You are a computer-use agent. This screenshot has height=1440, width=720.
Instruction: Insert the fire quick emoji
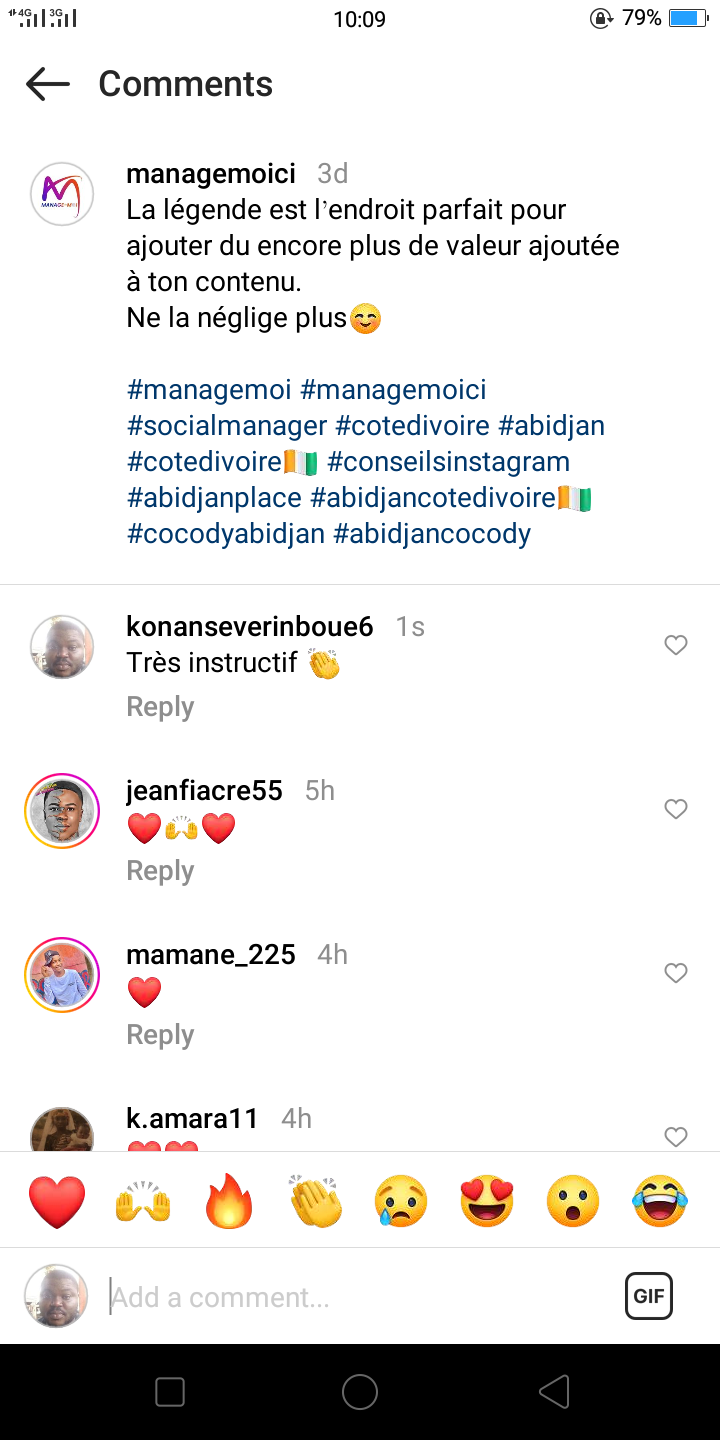(230, 1201)
